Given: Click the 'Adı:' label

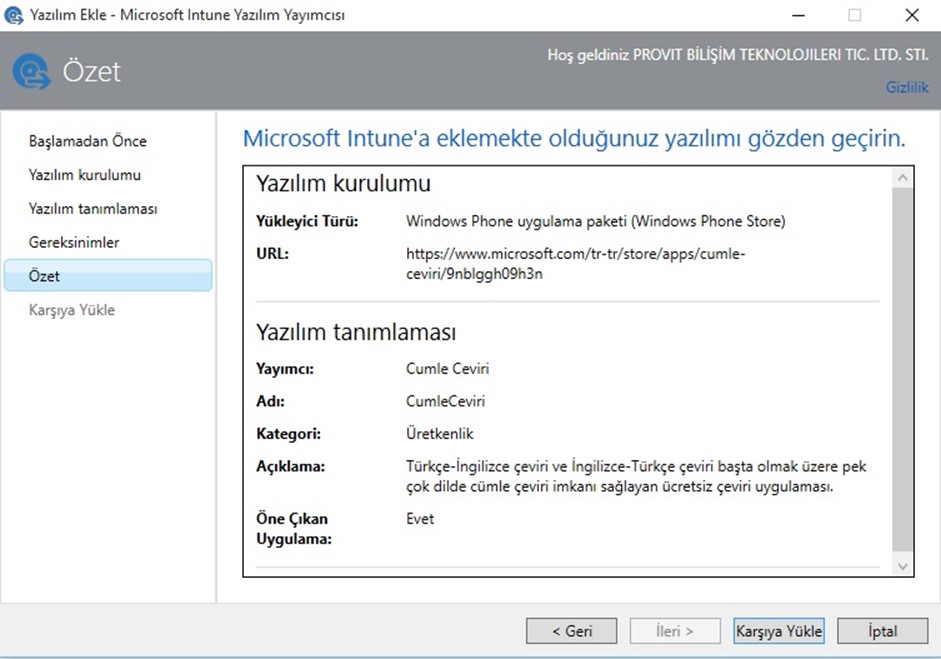Looking at the screenshot, I should click(270, 401).
